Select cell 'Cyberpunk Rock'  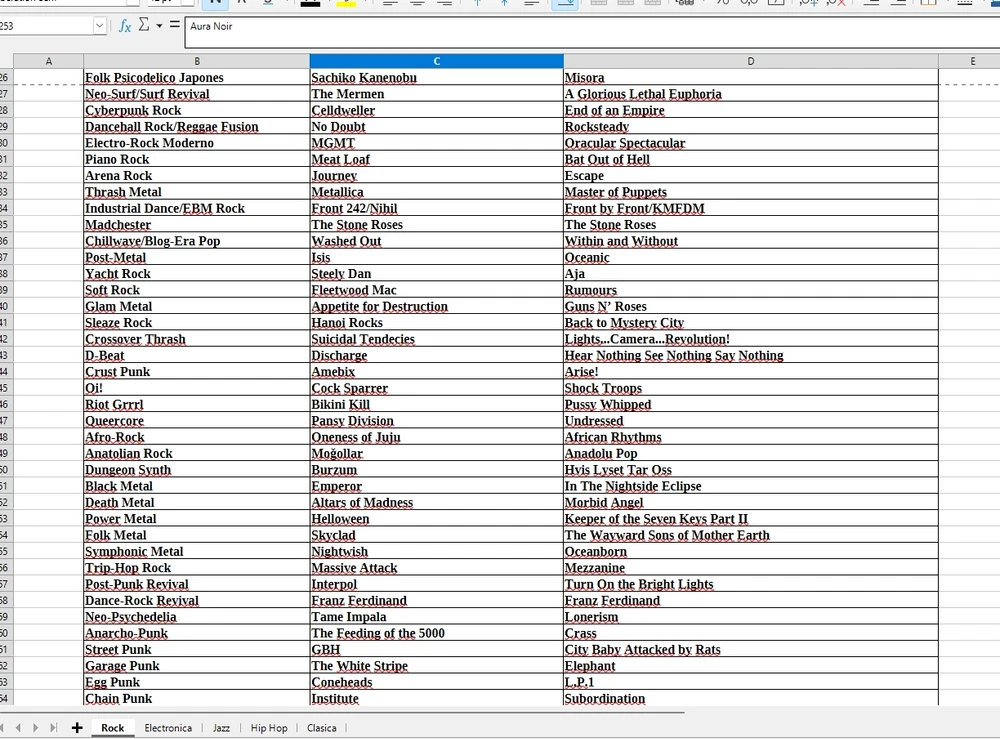[x=196, y=110]
